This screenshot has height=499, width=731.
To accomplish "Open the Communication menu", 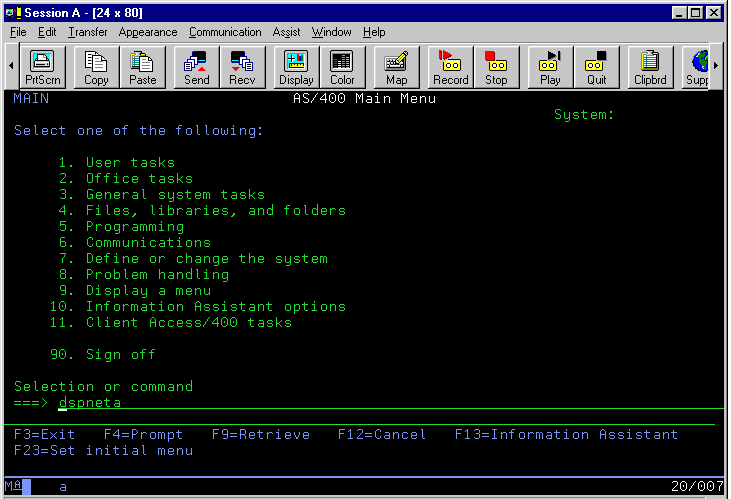I will coord(225,32).
